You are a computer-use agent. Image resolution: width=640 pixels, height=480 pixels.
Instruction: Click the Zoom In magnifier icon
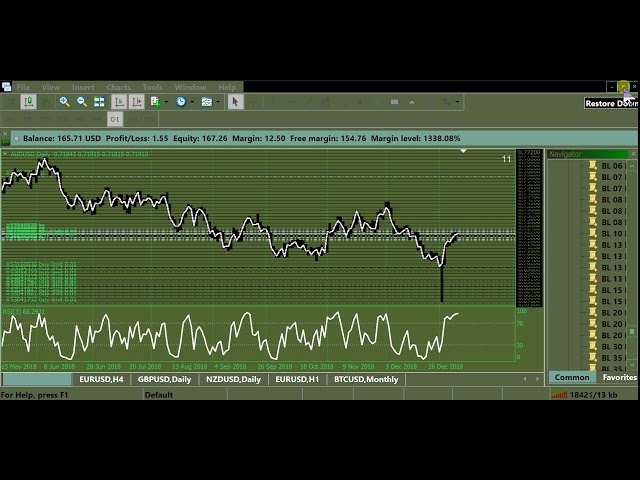click(x=65, y=101)
